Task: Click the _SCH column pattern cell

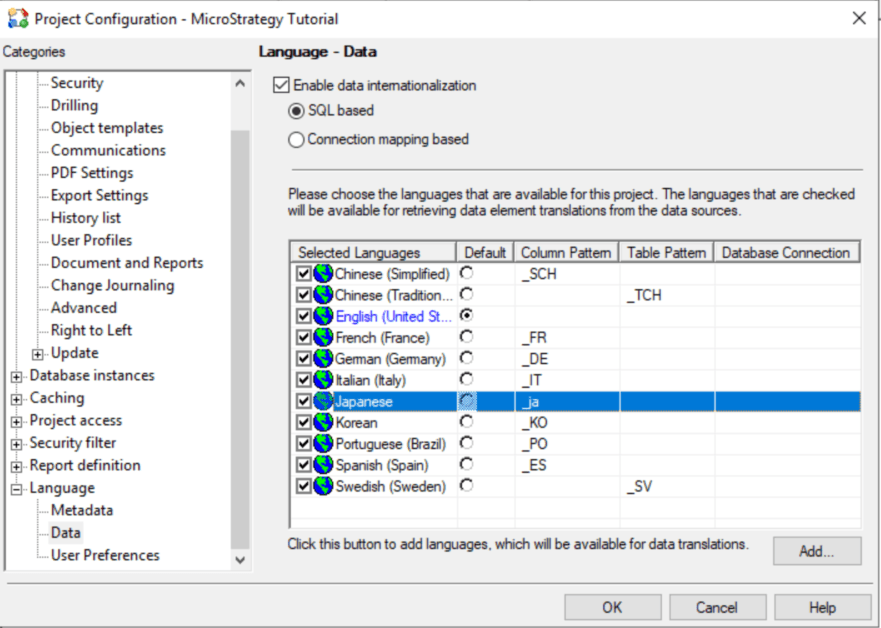Action: (x=567, y=274)
